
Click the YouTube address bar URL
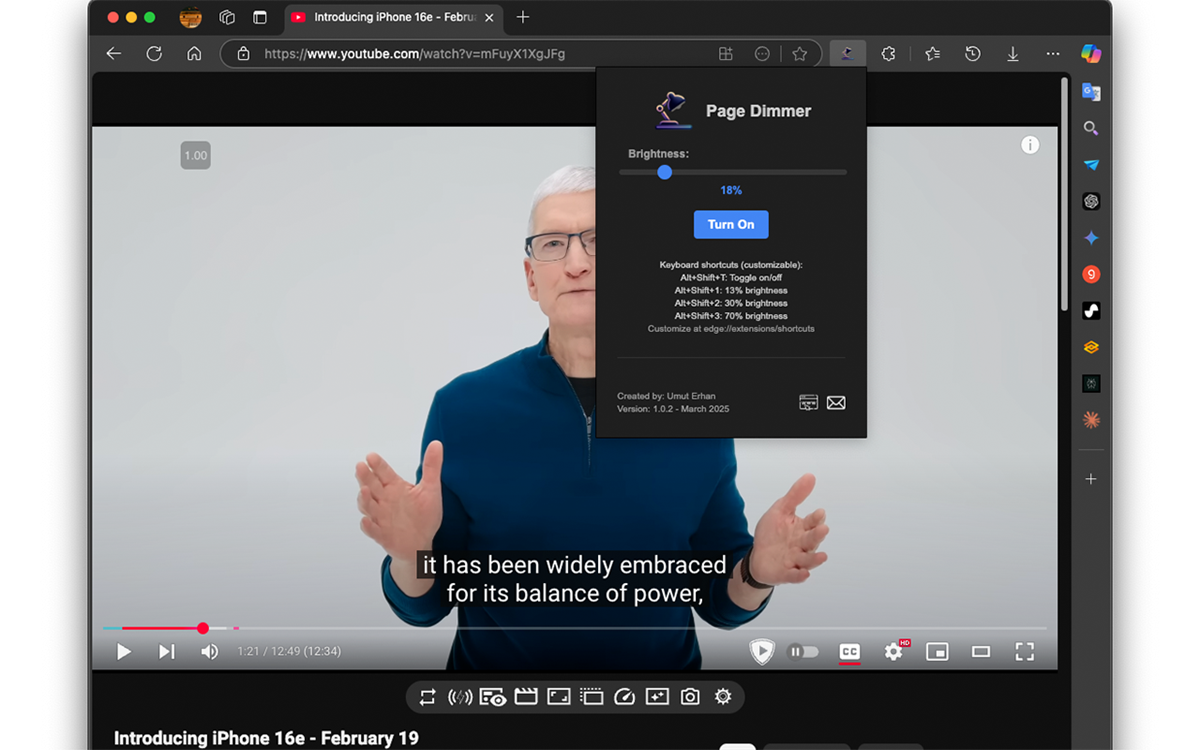tap(415, 54)
